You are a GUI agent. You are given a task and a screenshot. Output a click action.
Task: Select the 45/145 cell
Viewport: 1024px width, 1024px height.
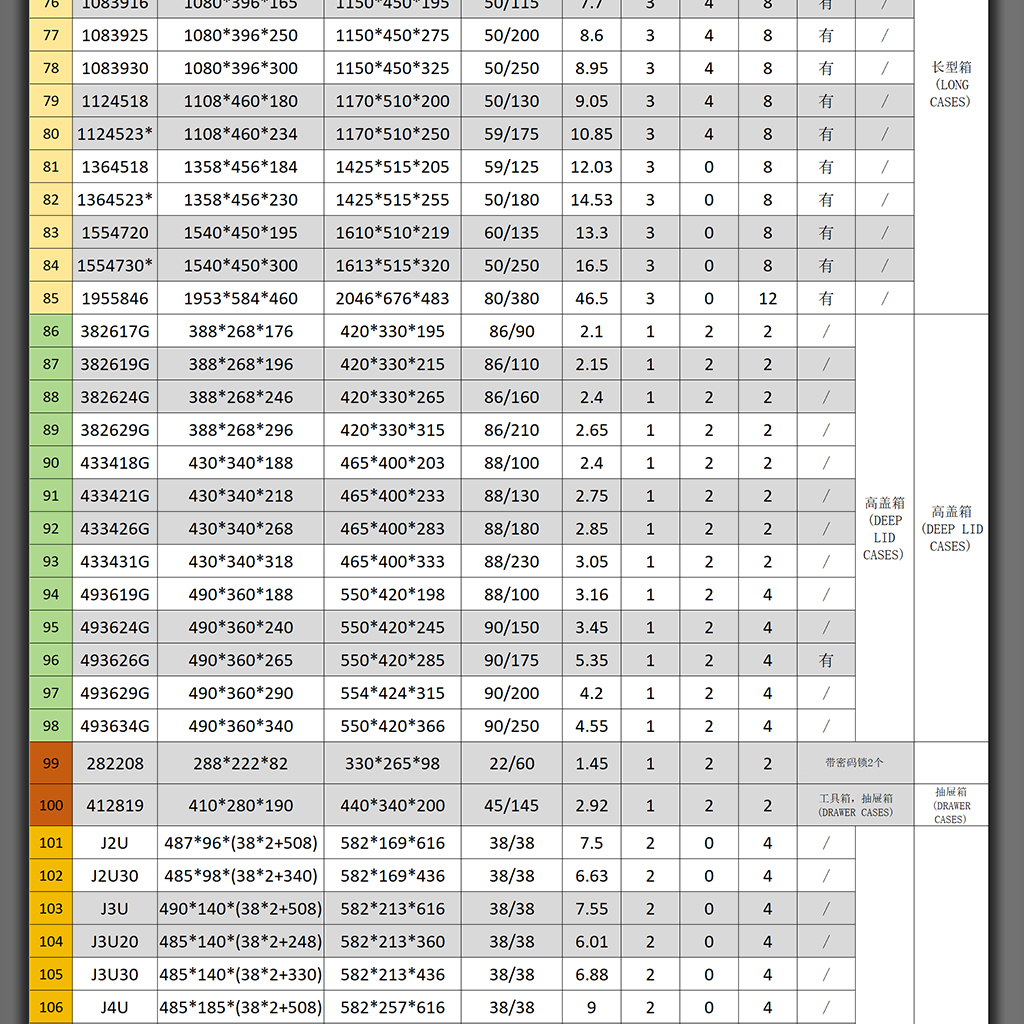(x=511, y=805)
